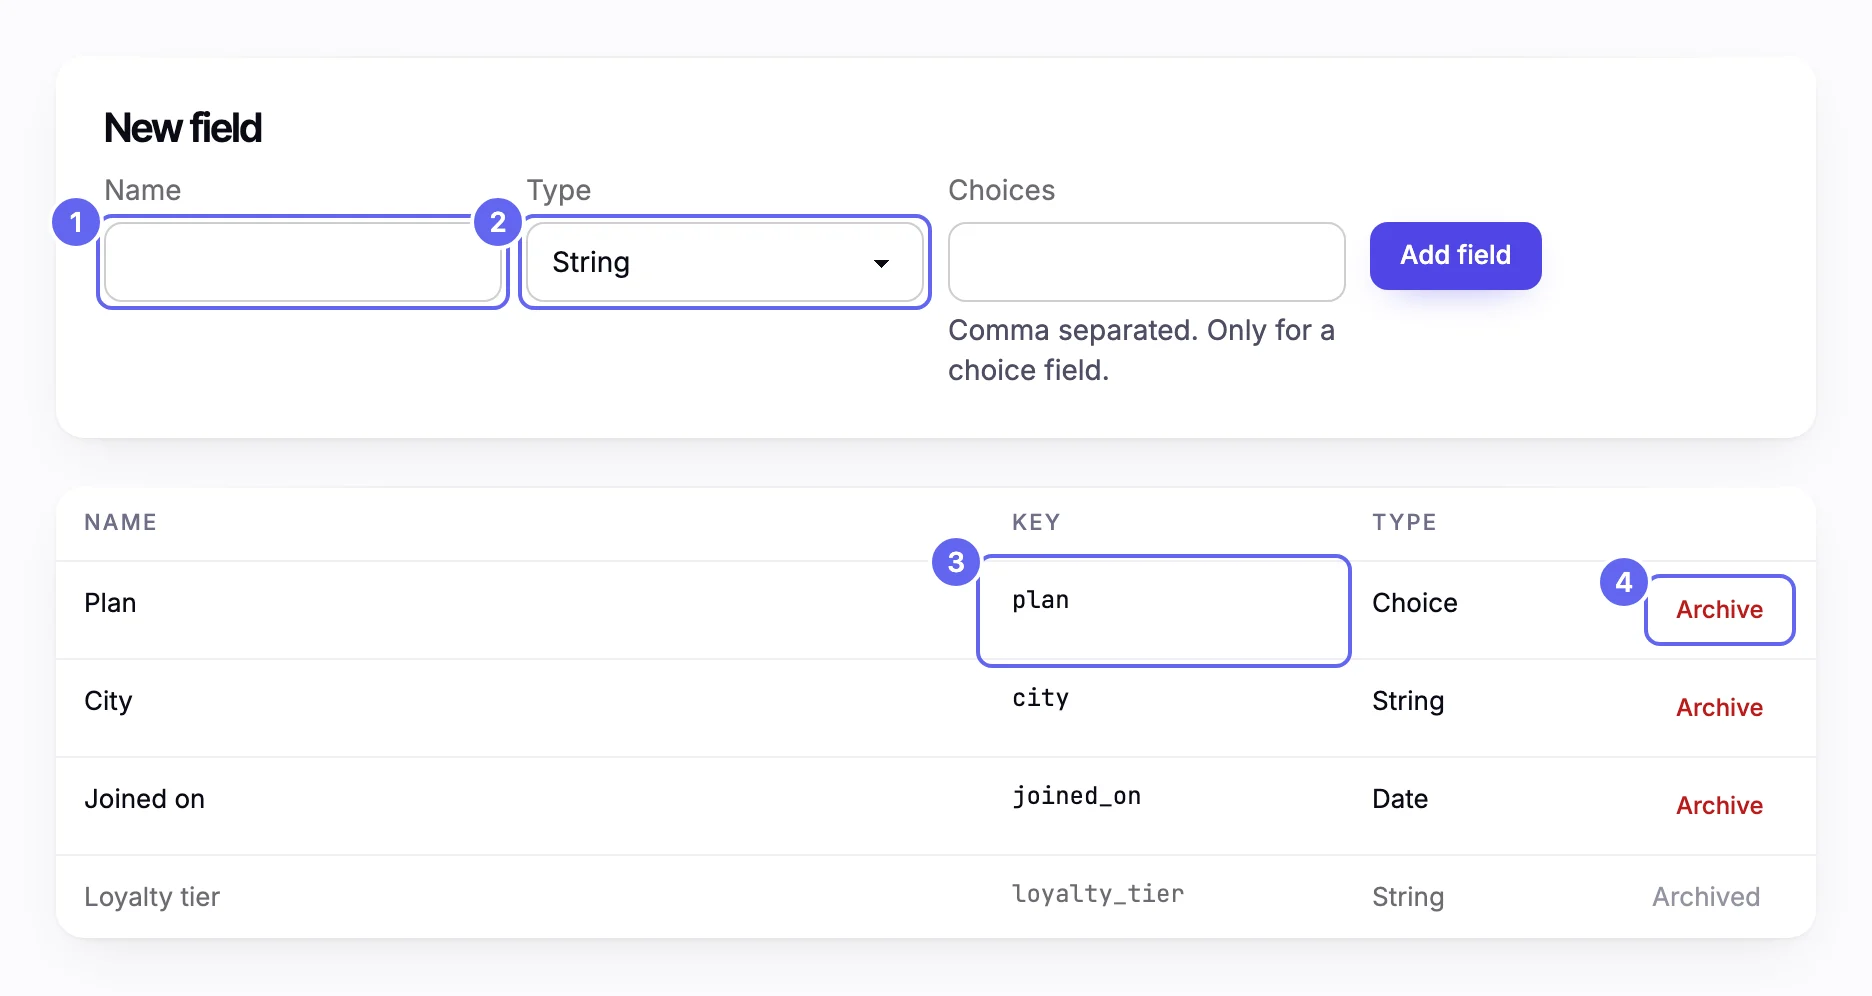Click the String type in Loyalty tier row
Screen dimensions: 1872x996
pos(1407,897)
